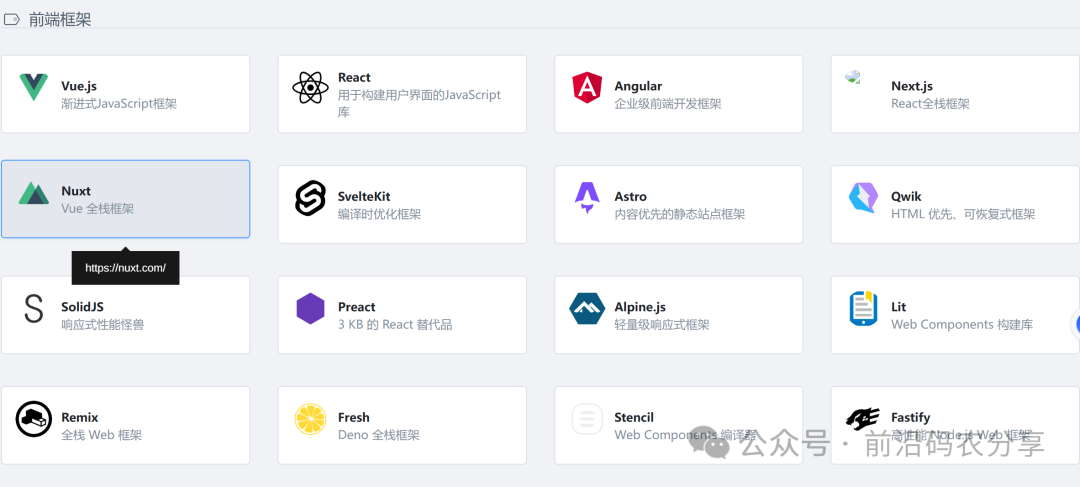Click the description 全栈 Web 框架
This screenshot has height=487, width=1080.
click(x=101, y=435)
